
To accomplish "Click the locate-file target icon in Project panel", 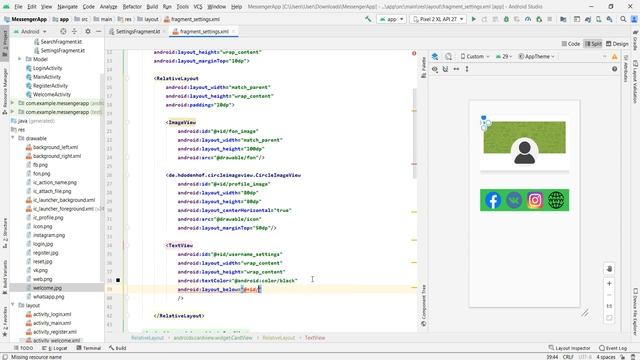I will 63,31.
